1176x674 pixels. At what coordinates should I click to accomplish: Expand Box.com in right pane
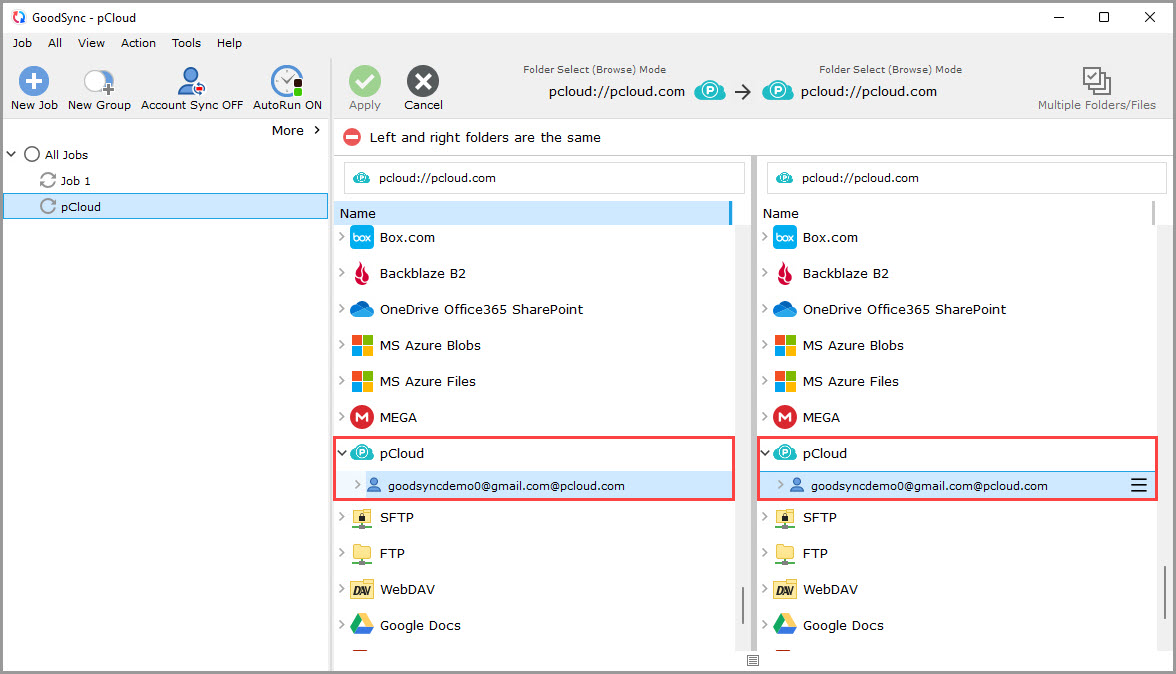[765, 237]
